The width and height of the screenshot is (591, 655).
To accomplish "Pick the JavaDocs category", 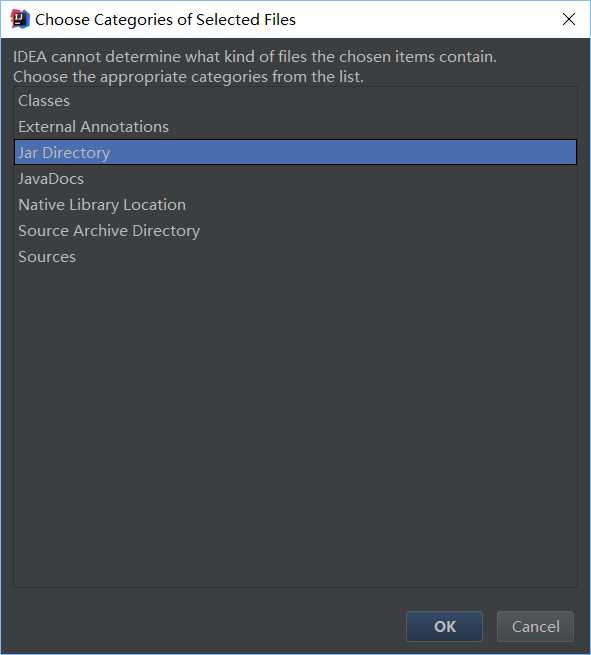I will click(295, 179).
